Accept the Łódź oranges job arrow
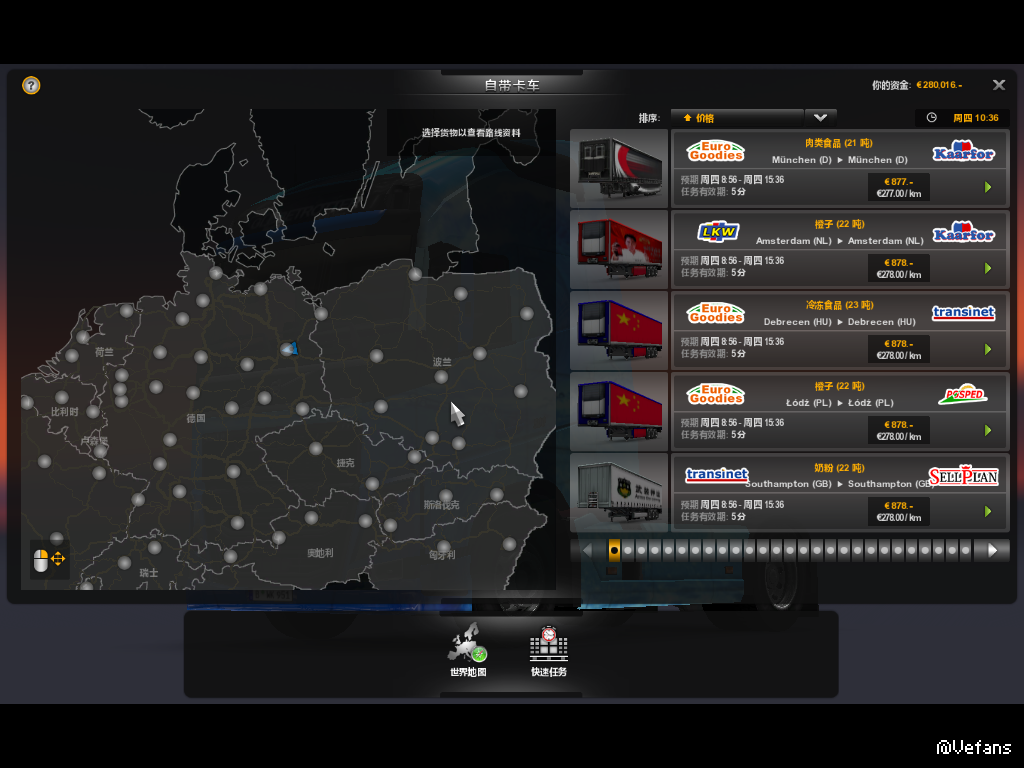Image resolution: width=1024 pixels, height=768 pixels. click(987, 430)
